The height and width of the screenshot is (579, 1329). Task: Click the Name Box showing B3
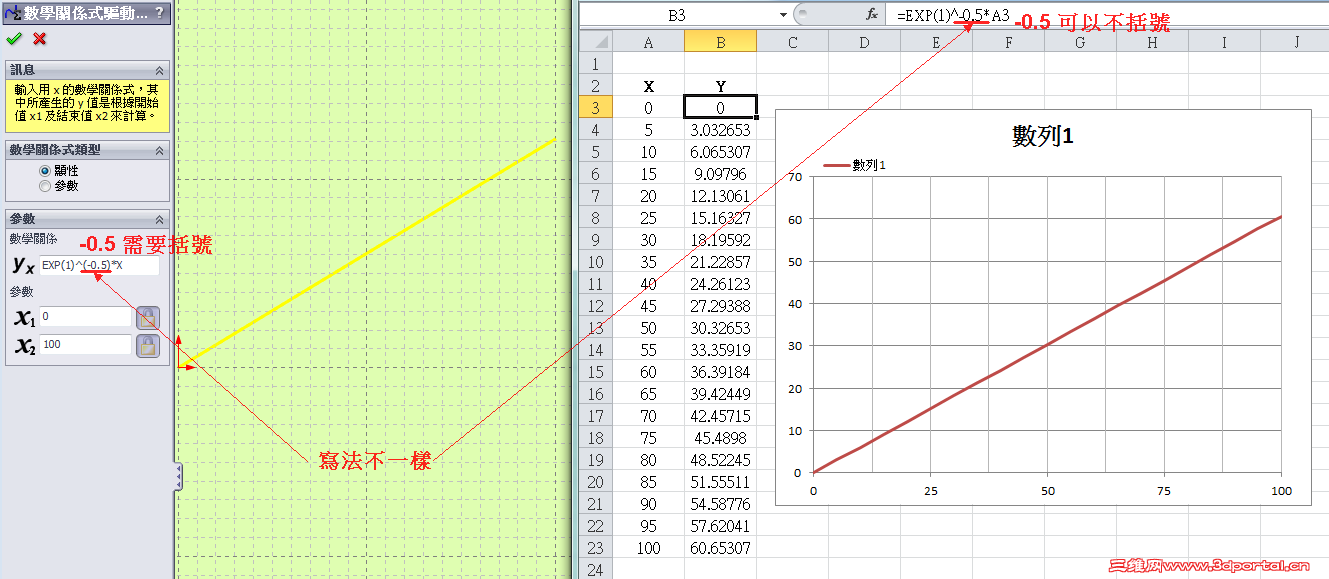[x=677, y=15]
